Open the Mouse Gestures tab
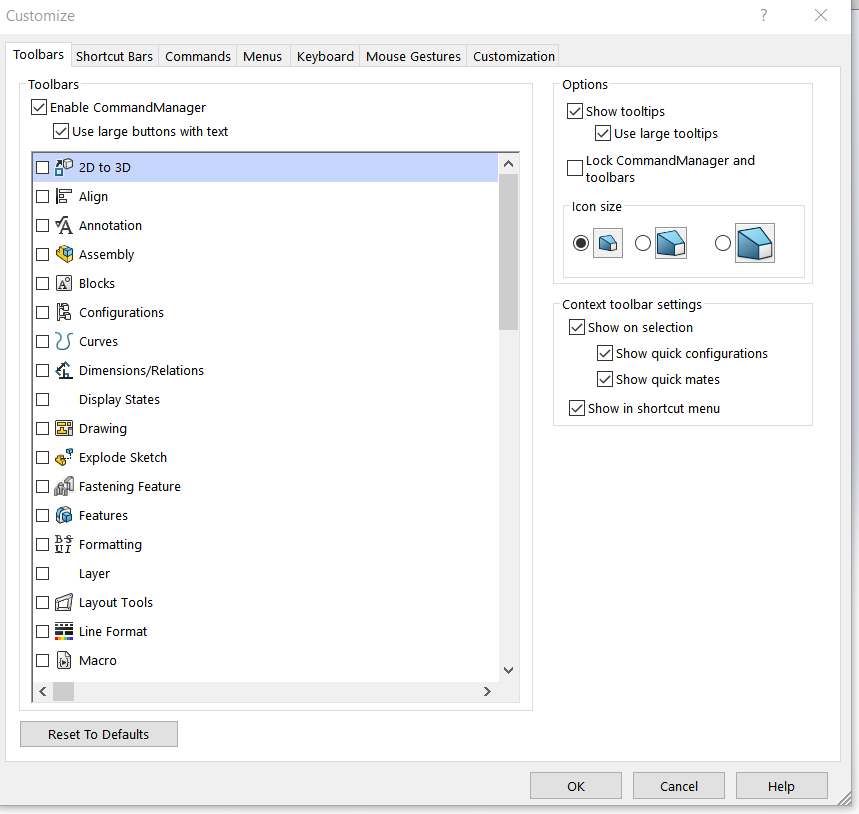 pos(413,56)
